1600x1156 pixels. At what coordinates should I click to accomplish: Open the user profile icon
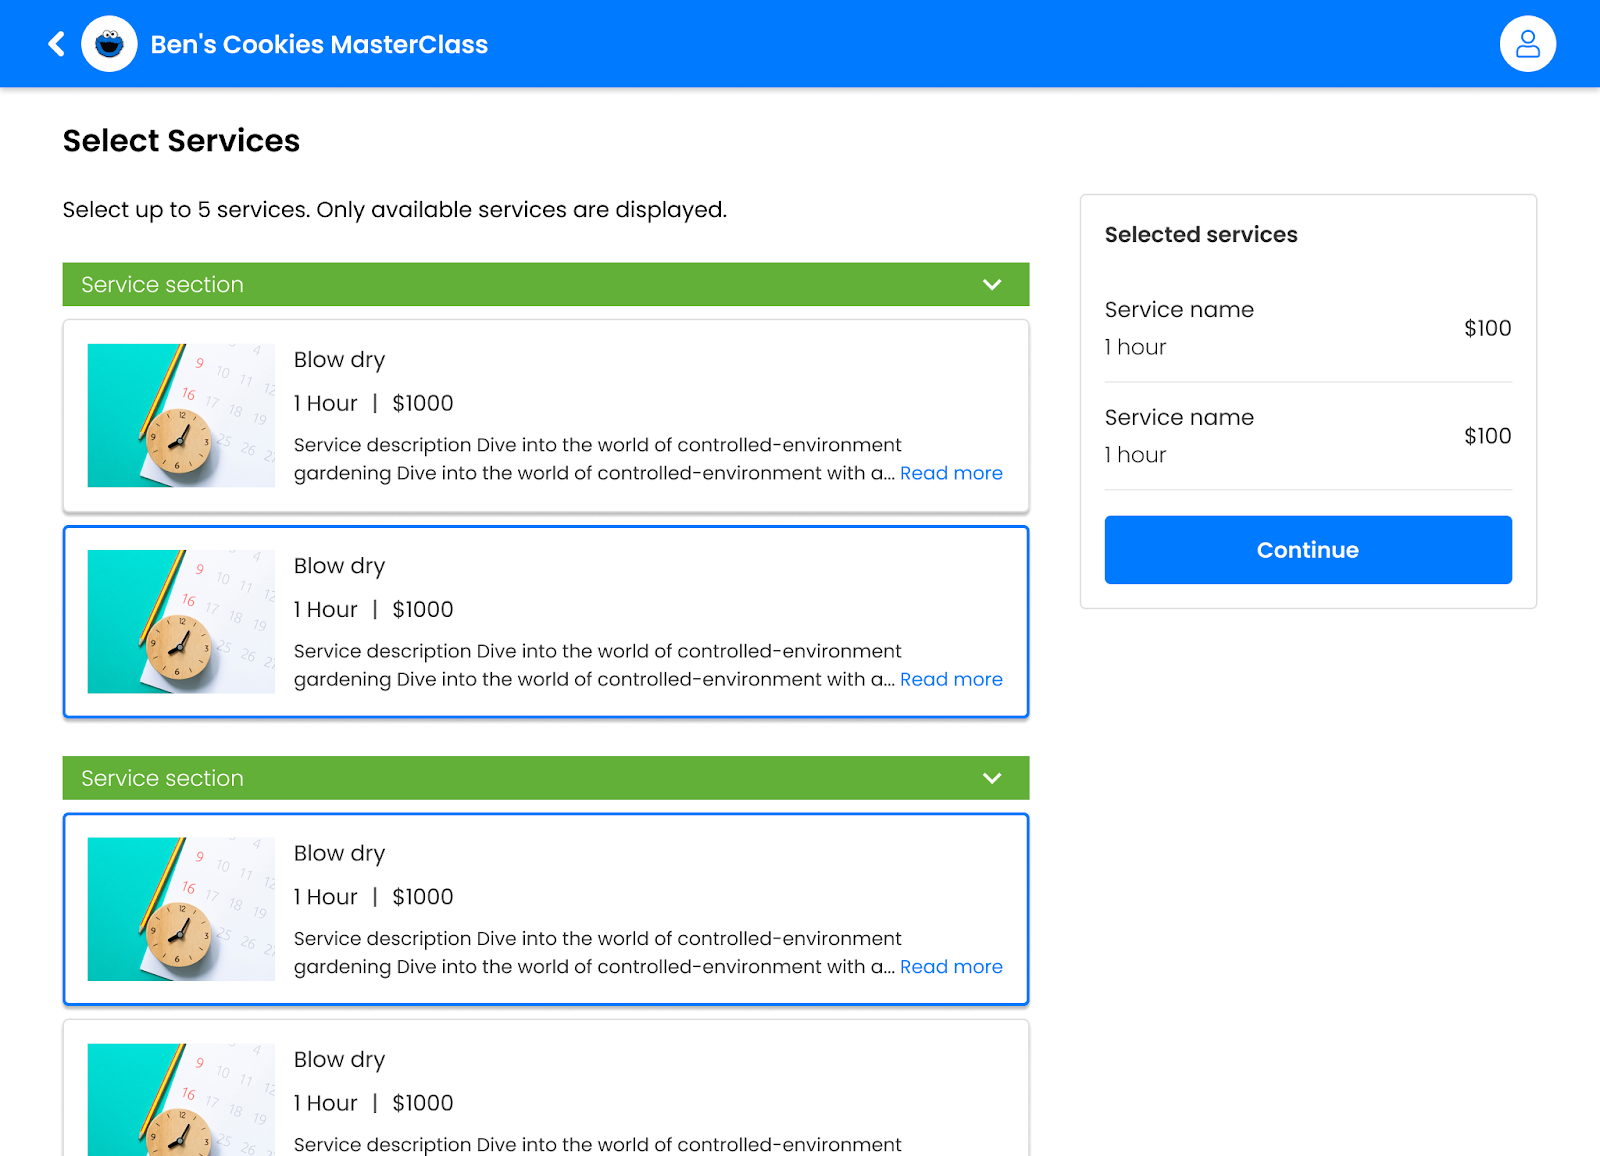tap(1527, 44)
